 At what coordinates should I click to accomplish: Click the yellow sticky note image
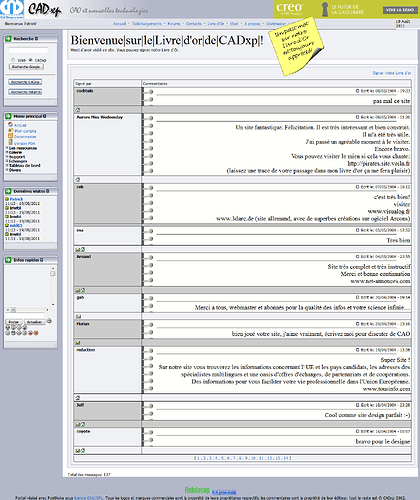296,46
